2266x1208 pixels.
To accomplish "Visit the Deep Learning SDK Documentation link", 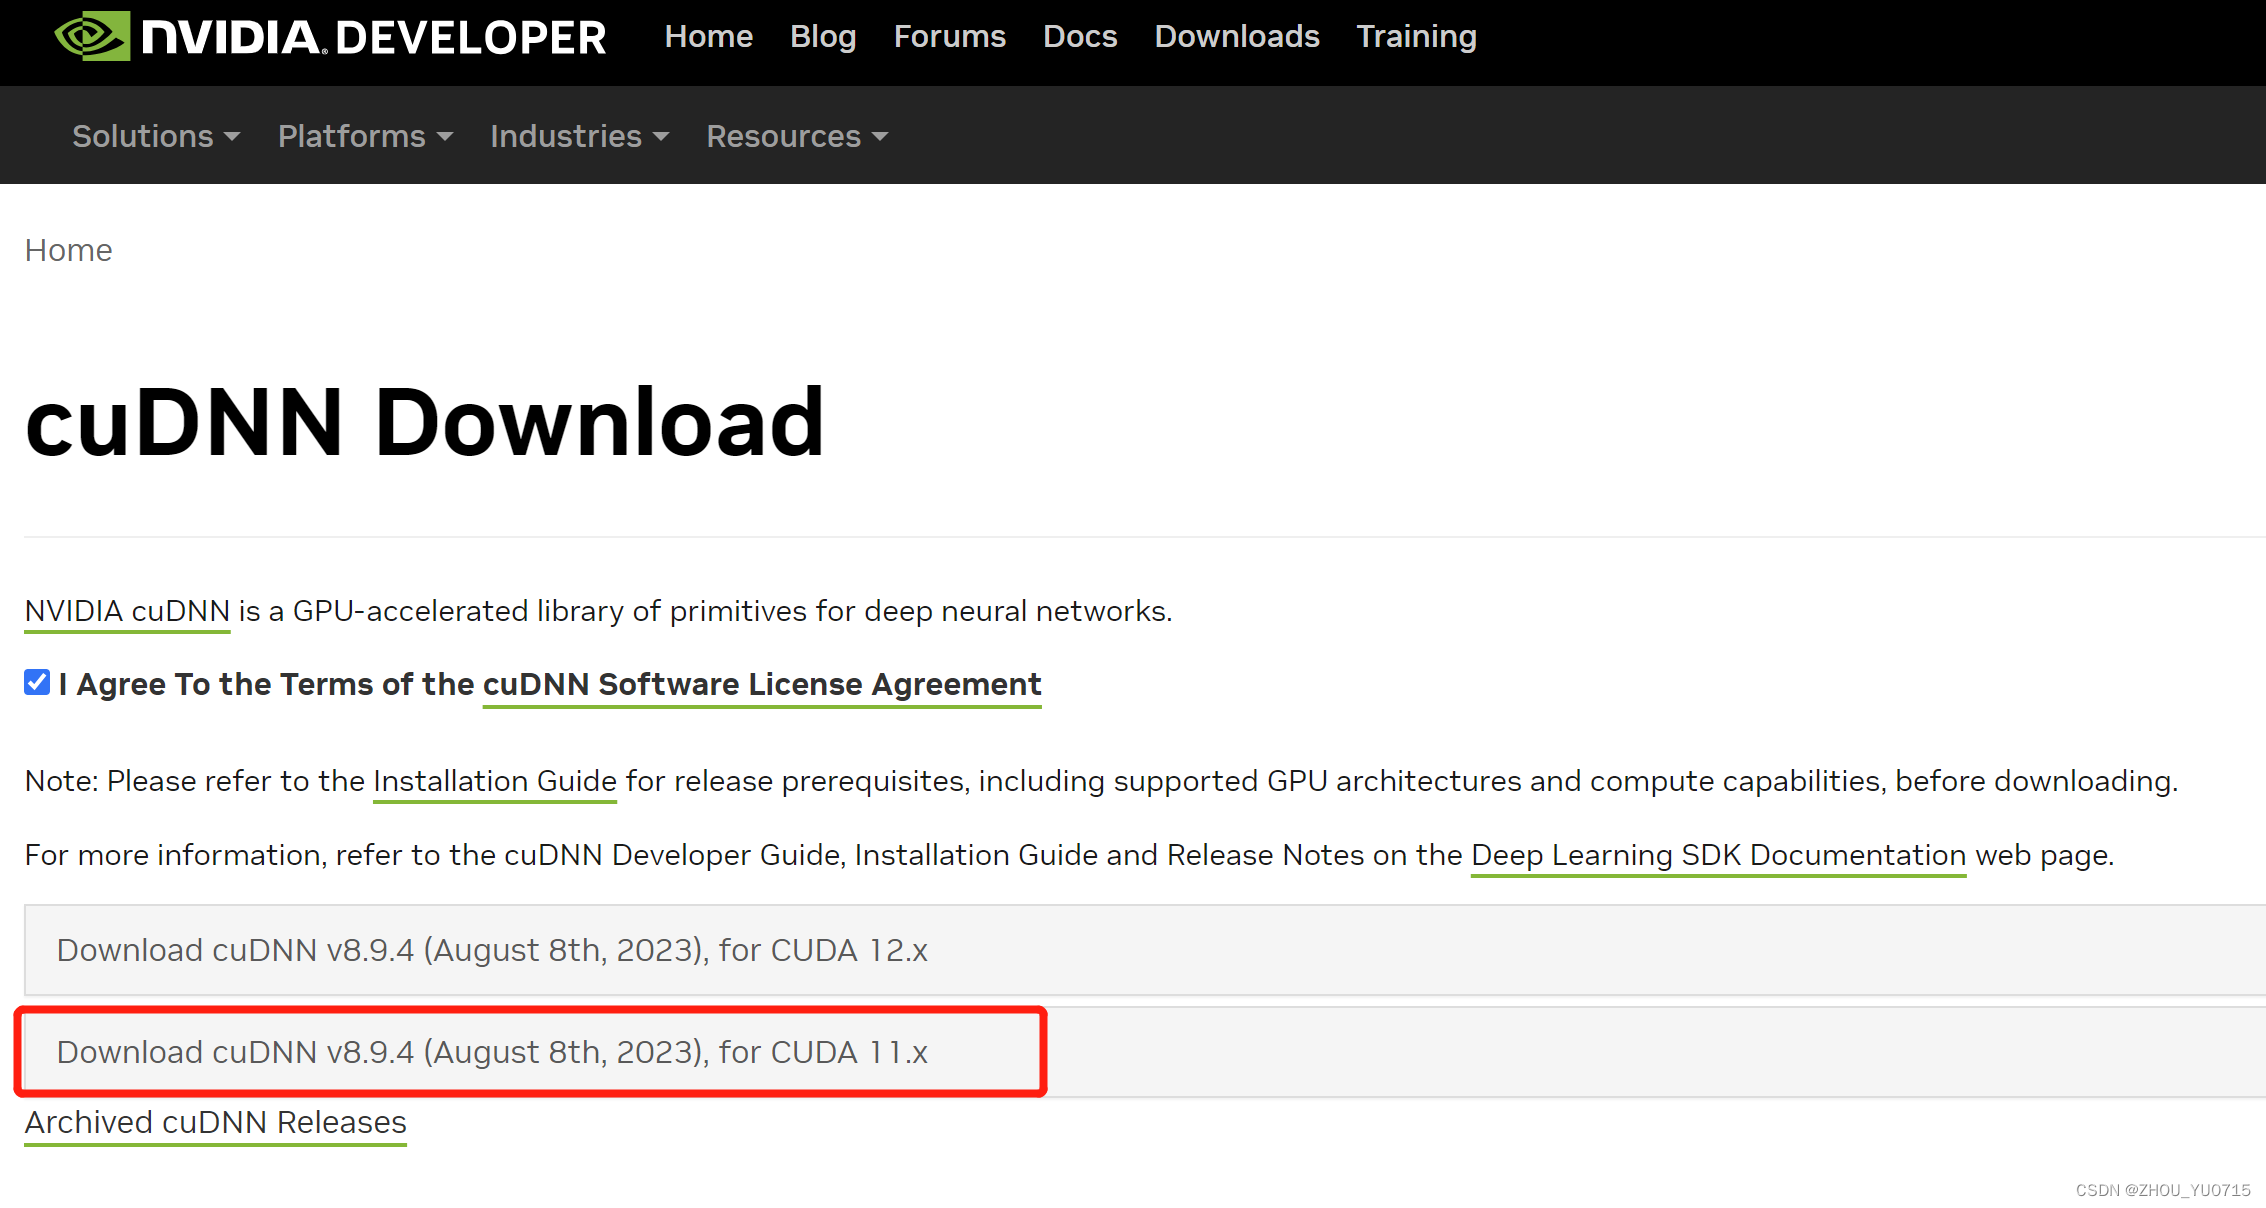I will [x=1717, y=855].
